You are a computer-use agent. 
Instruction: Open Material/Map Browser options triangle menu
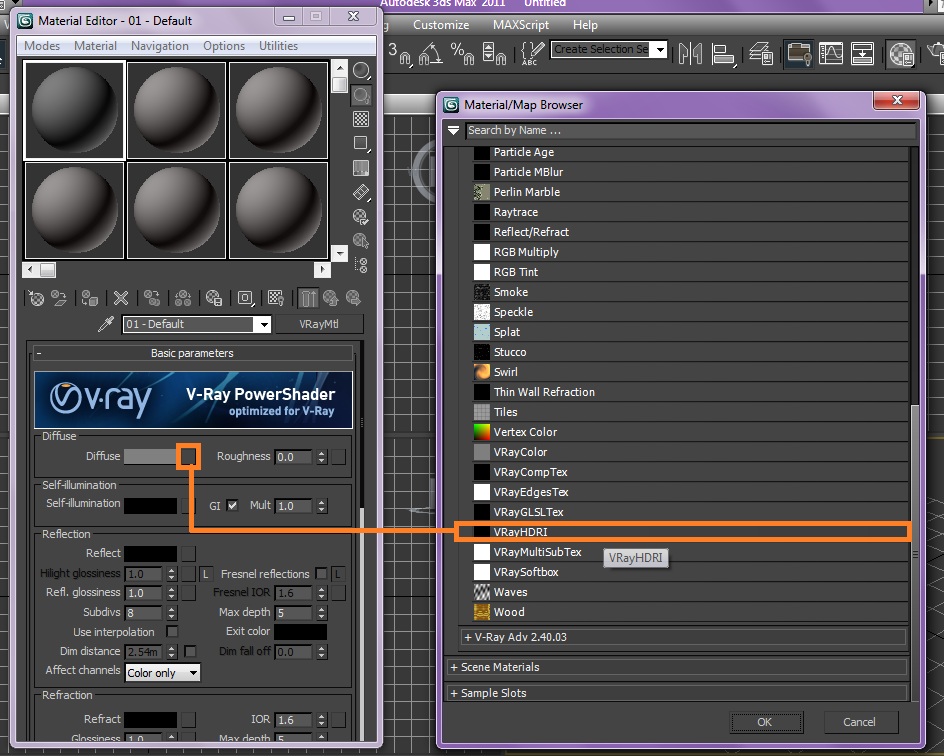(x=453, y=130)
